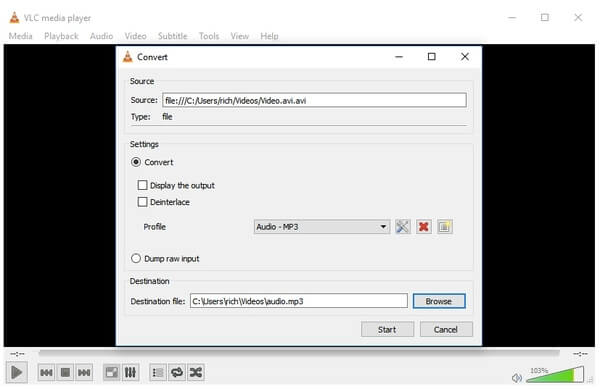Image resolution: width=600 pixels, height=389 pixels.
Task: Click remaining time label right of seek bar
Action: 580,354
